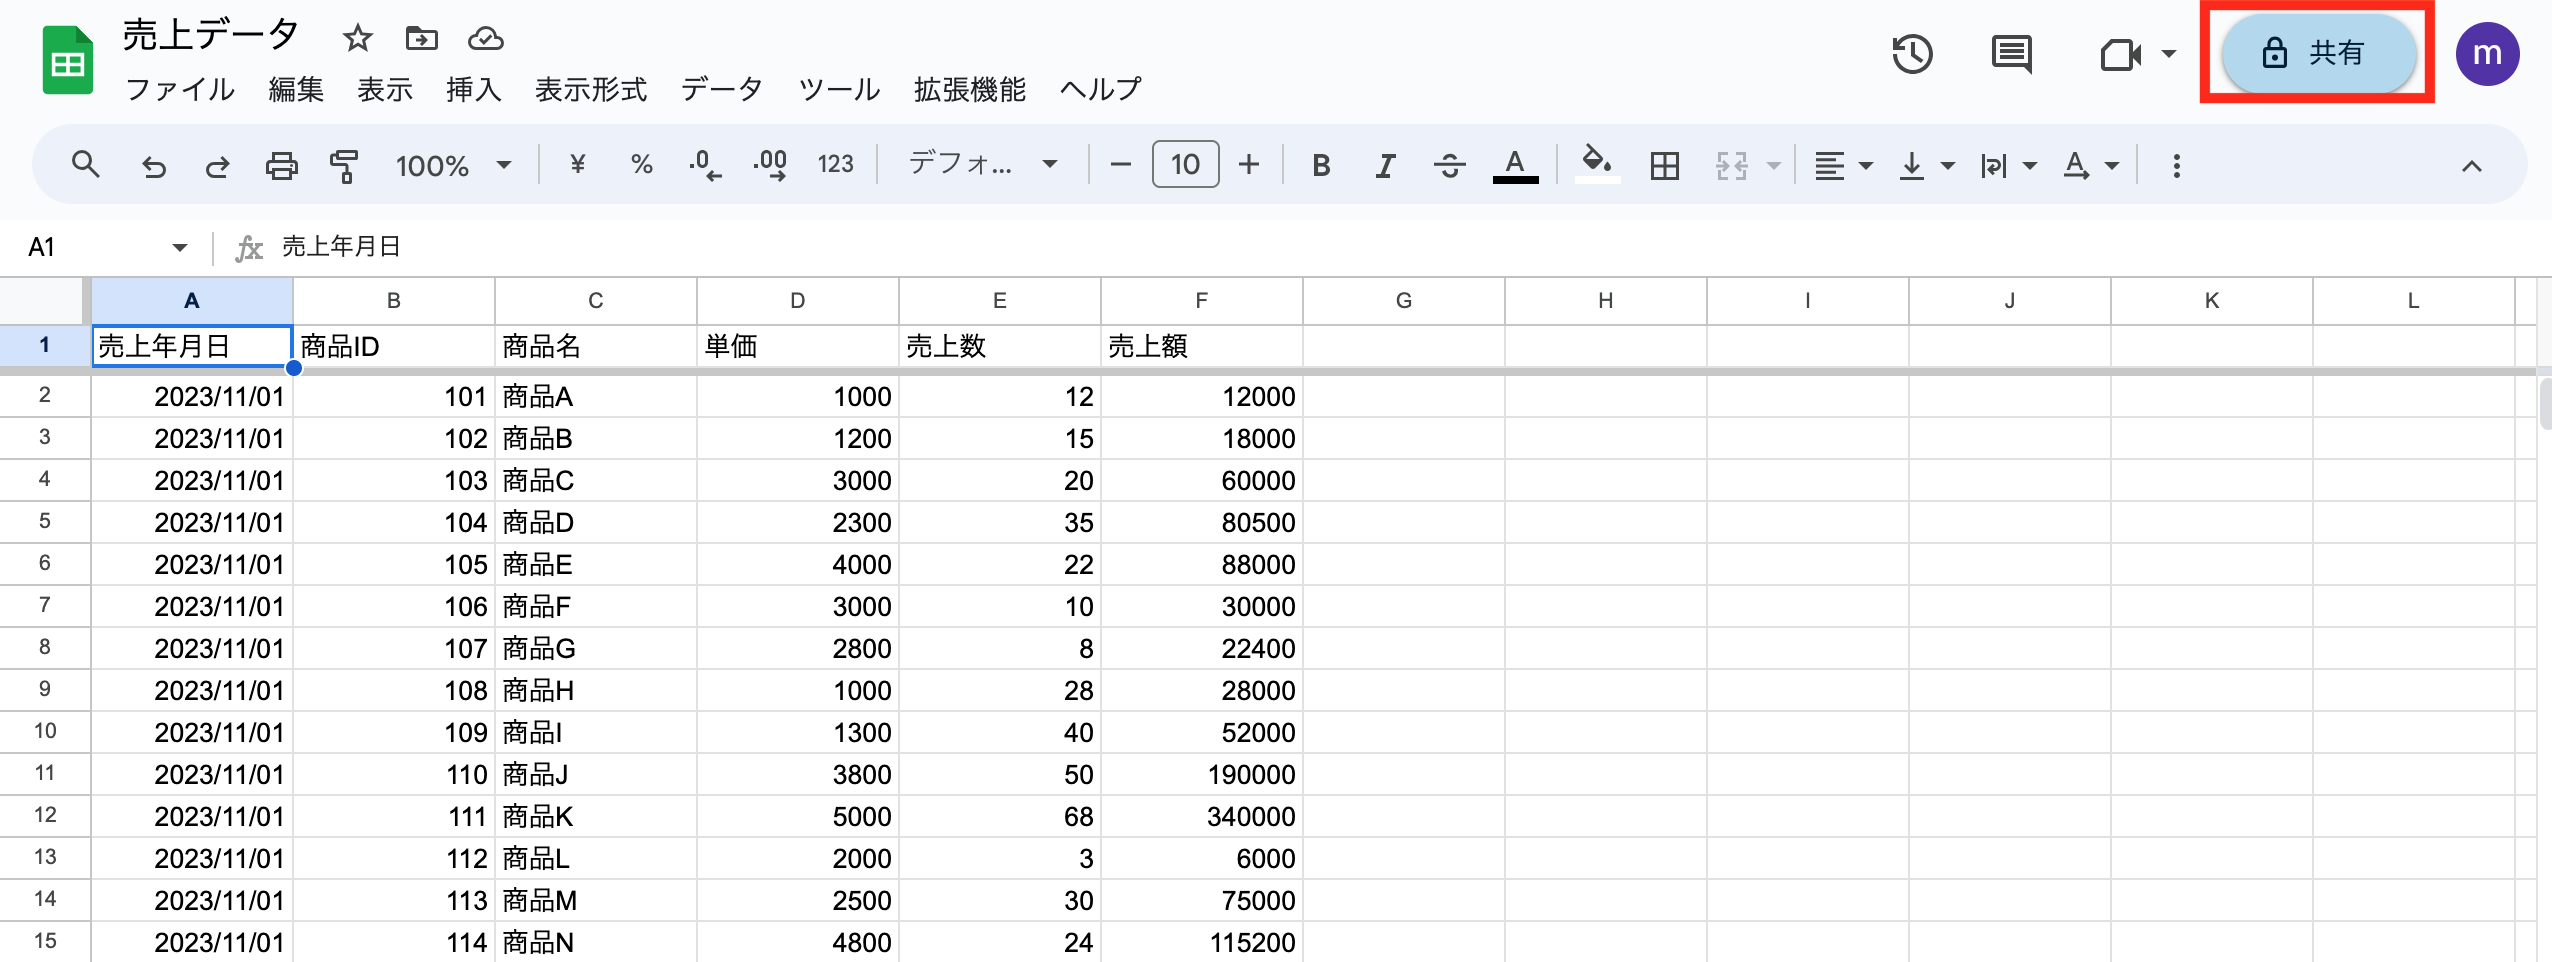Open the 拡張機能 menu
This screenshot has height=962, width=2552.
click(x=970, y=90)
